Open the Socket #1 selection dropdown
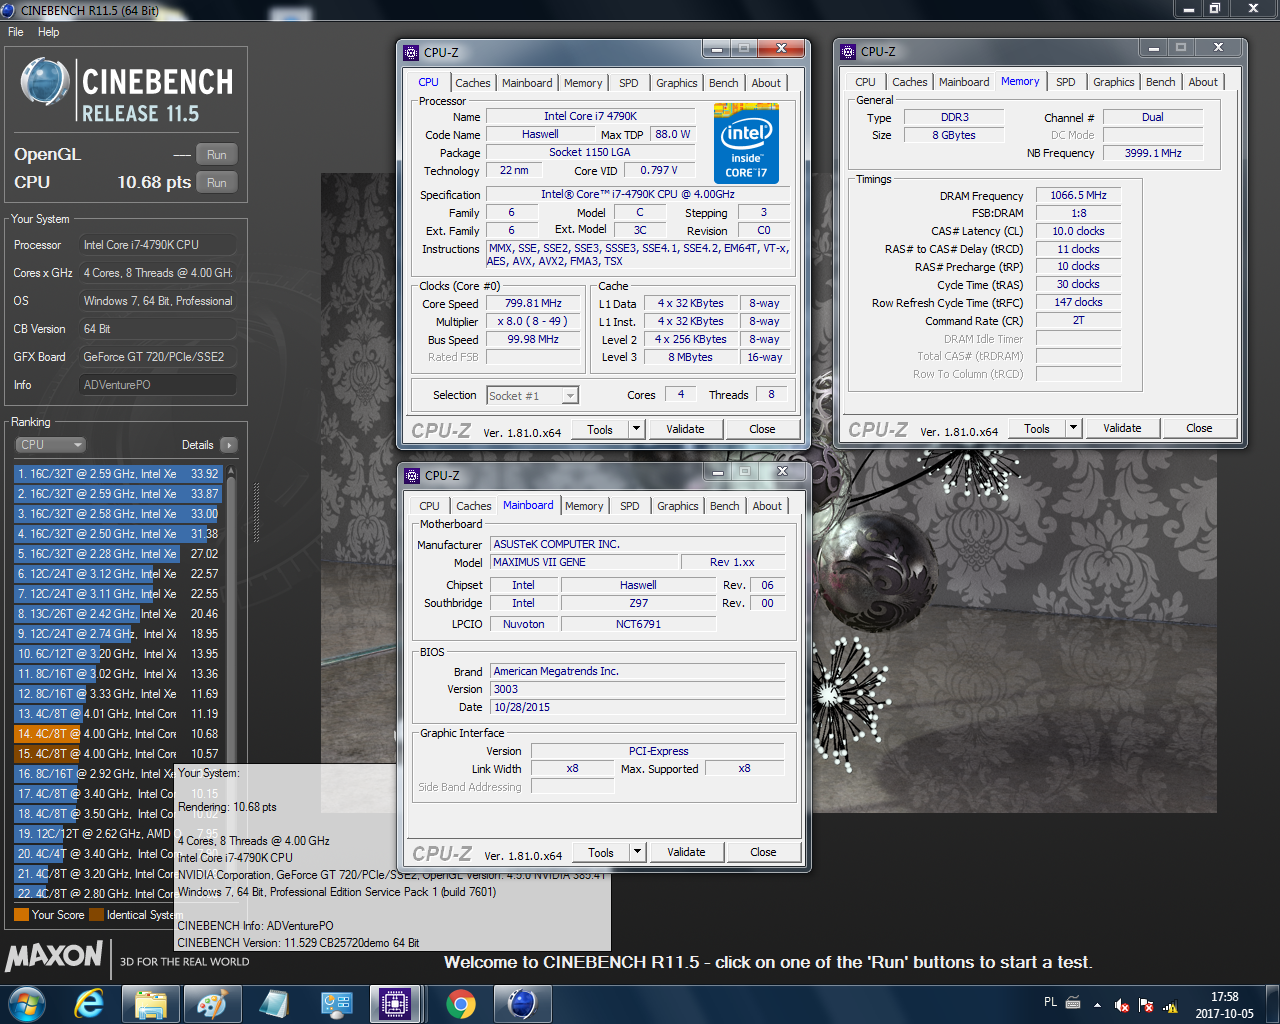 (x=532, y=396)
